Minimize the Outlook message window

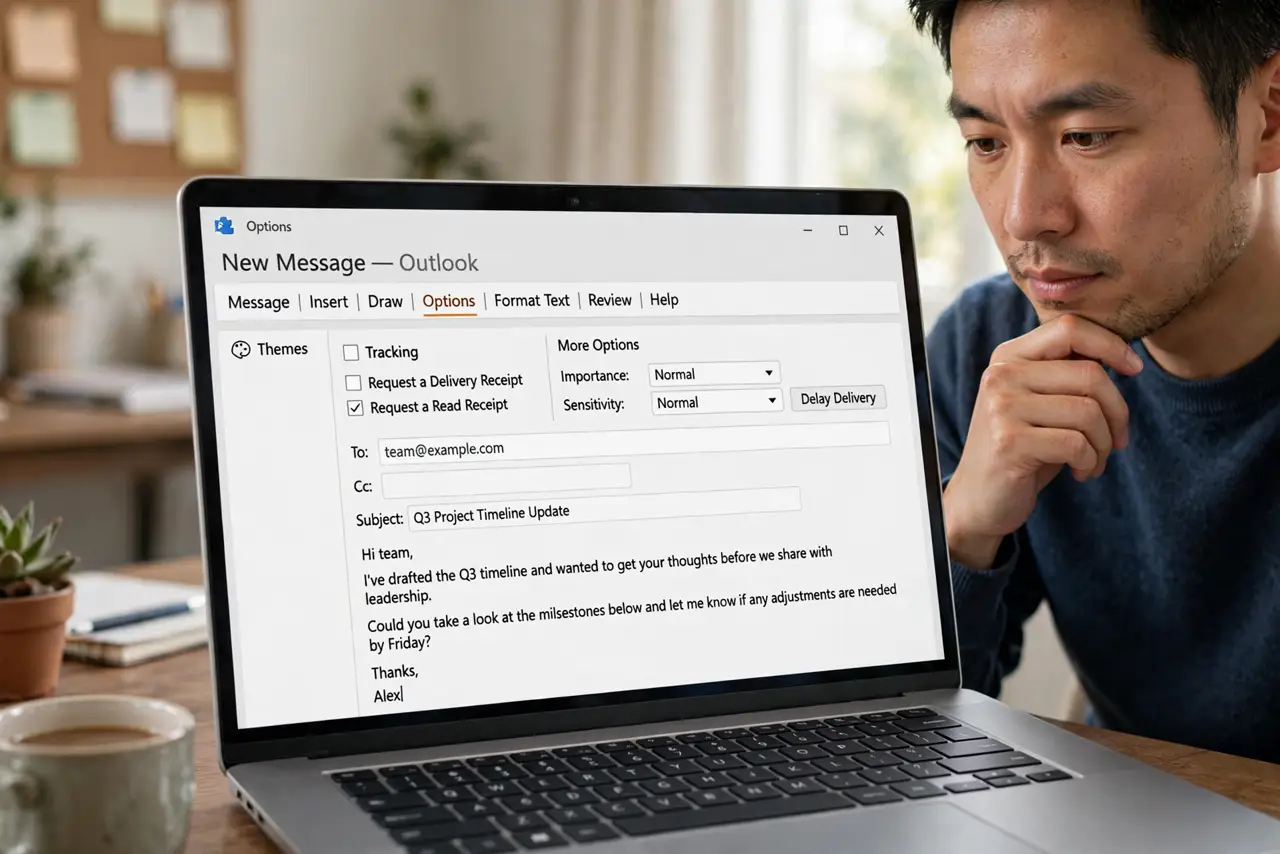(807, 230)
